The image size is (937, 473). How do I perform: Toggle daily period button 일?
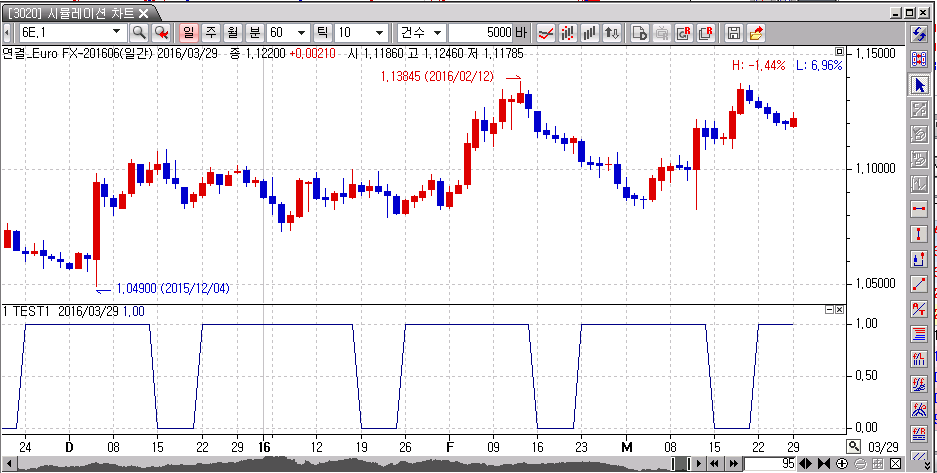[188, 32]
